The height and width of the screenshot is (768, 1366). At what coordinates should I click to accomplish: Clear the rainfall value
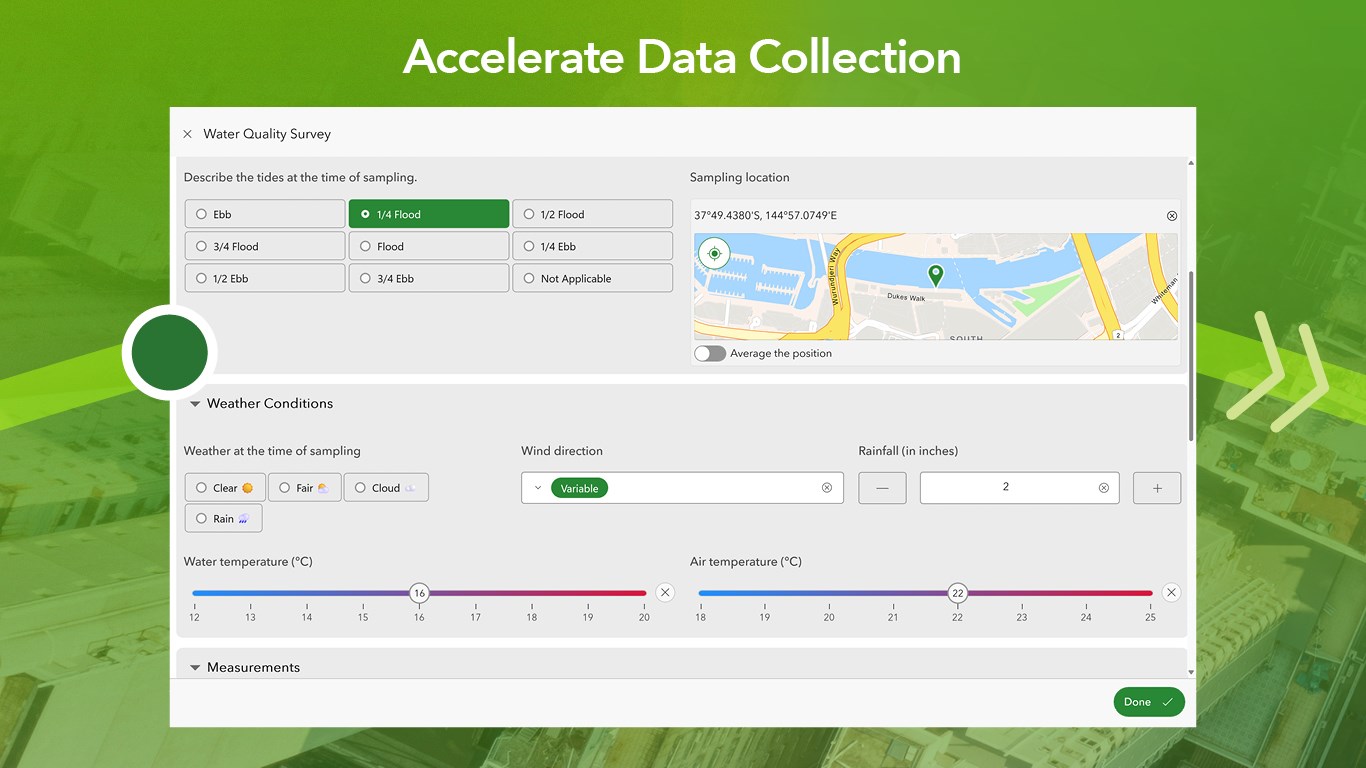(1104, 488)
